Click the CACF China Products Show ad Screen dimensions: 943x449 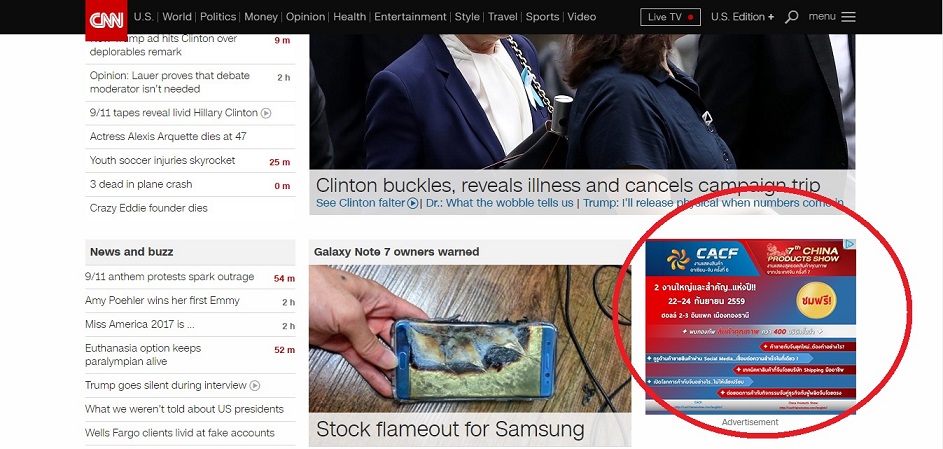751,326
